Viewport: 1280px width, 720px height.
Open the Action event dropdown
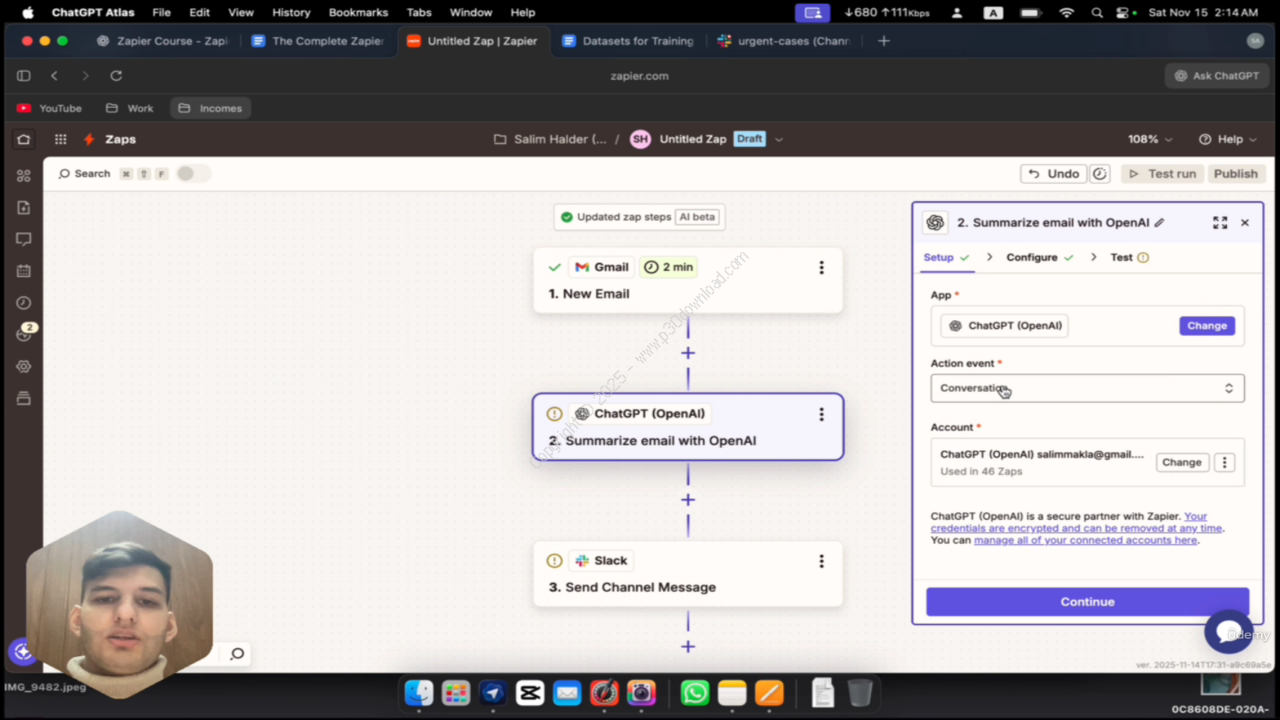pos(1087,388)
